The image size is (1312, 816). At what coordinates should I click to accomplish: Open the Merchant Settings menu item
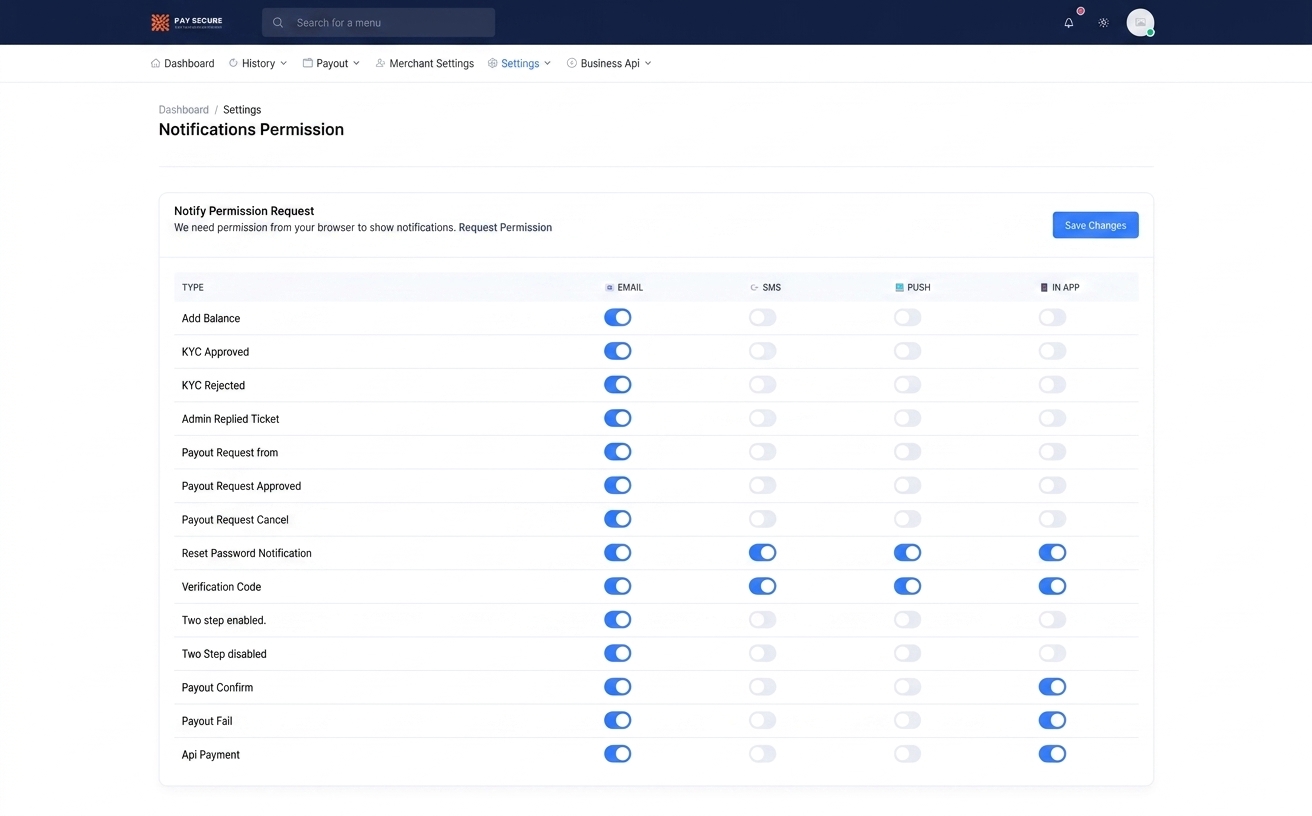click(425, 63)
